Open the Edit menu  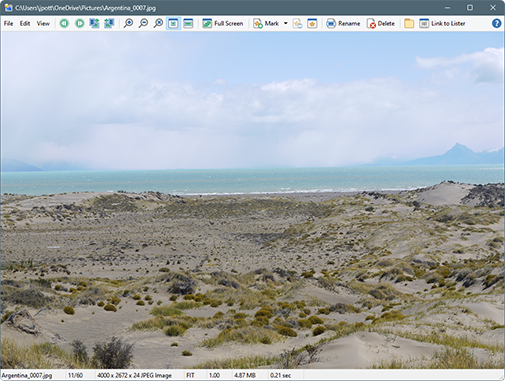[25, 23]
